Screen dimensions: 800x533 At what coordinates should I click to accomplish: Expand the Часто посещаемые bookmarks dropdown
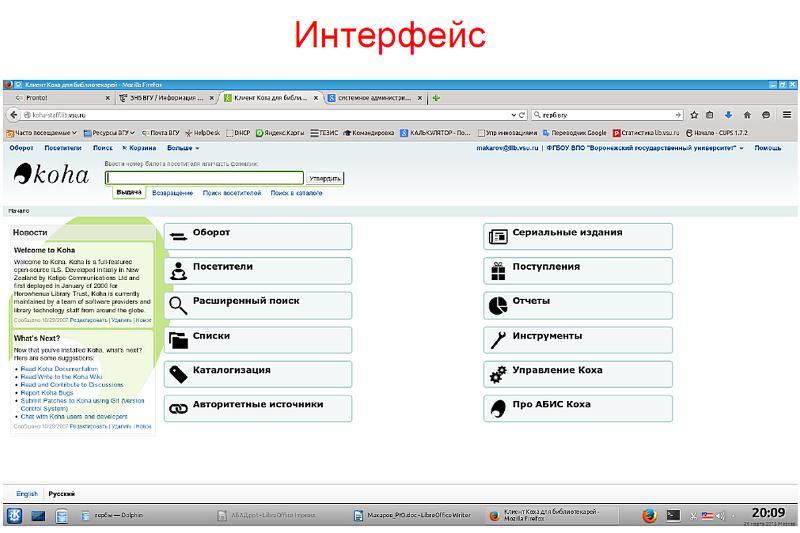[x=42, y=132]
